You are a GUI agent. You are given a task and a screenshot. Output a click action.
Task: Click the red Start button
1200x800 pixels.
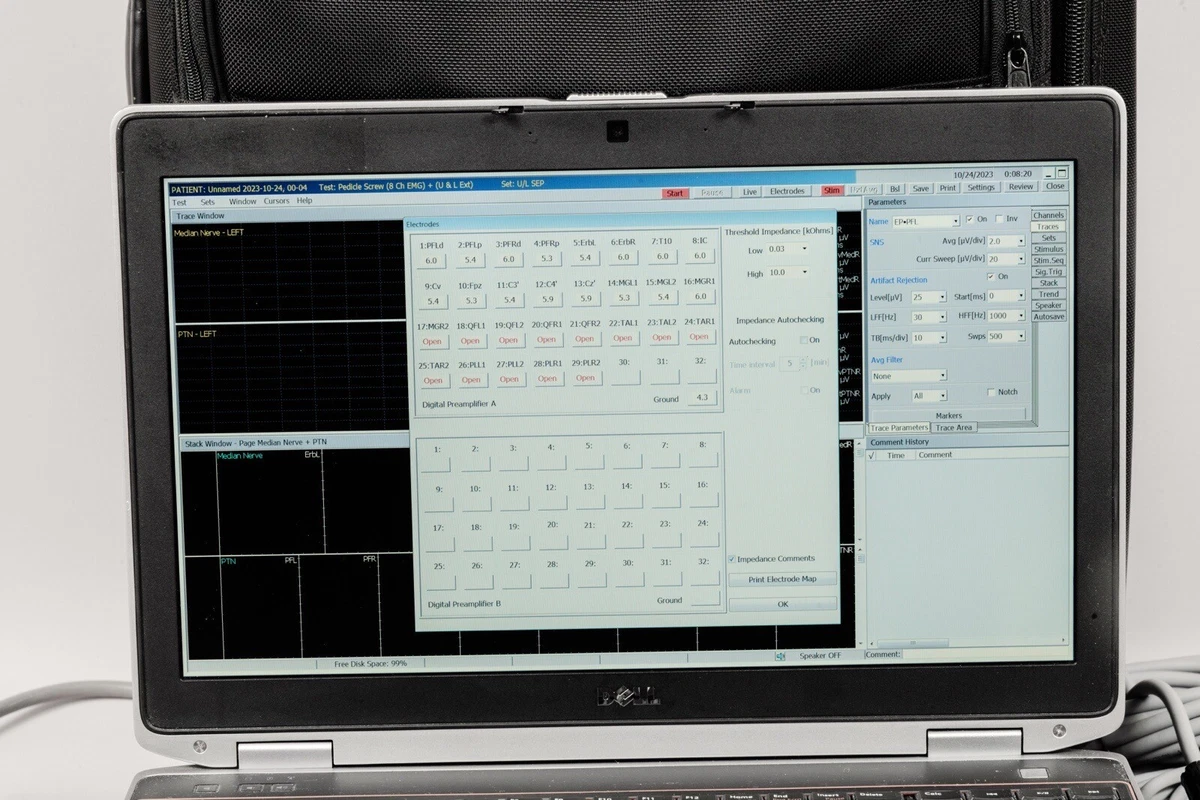(675, 192)
